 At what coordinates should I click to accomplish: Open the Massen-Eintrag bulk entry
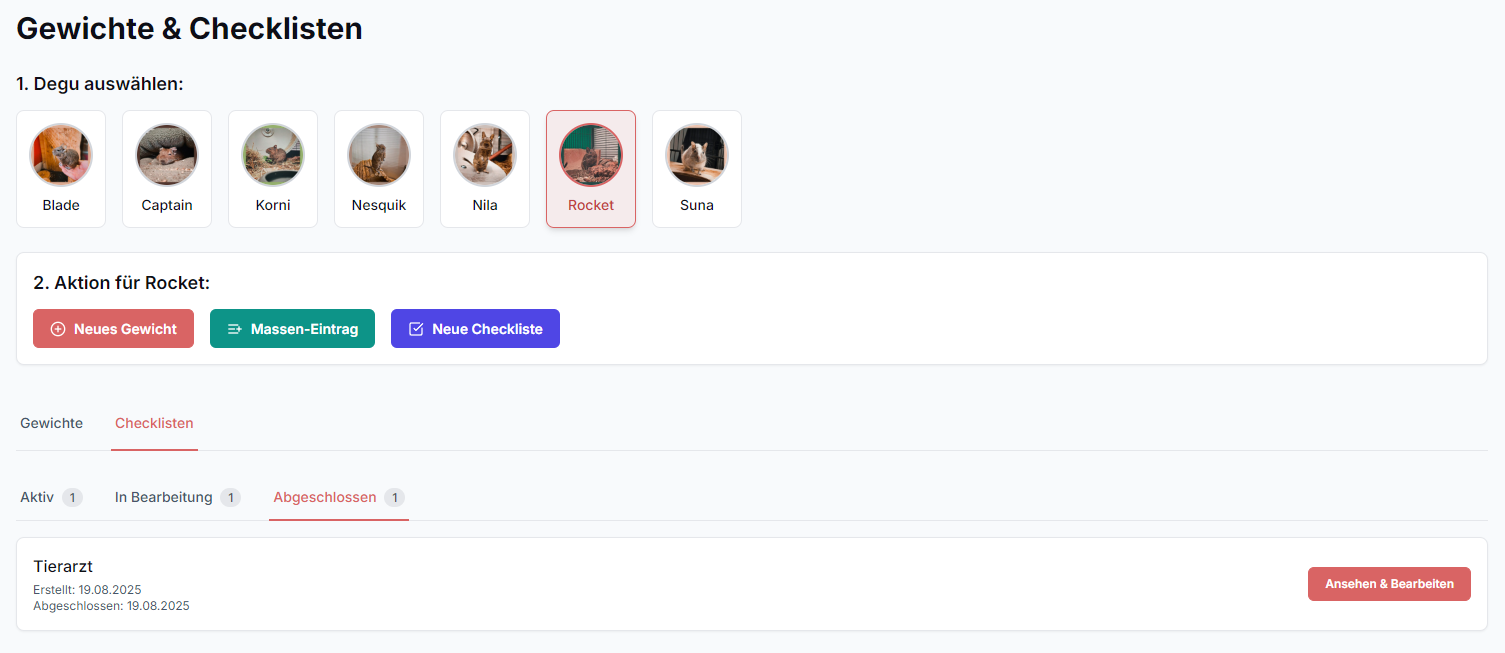[292, 329]
